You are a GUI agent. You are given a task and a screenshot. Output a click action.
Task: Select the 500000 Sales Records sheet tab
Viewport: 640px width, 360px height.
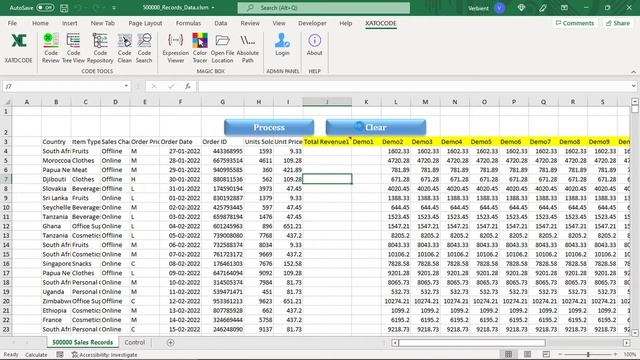click(x=82, y=342)
